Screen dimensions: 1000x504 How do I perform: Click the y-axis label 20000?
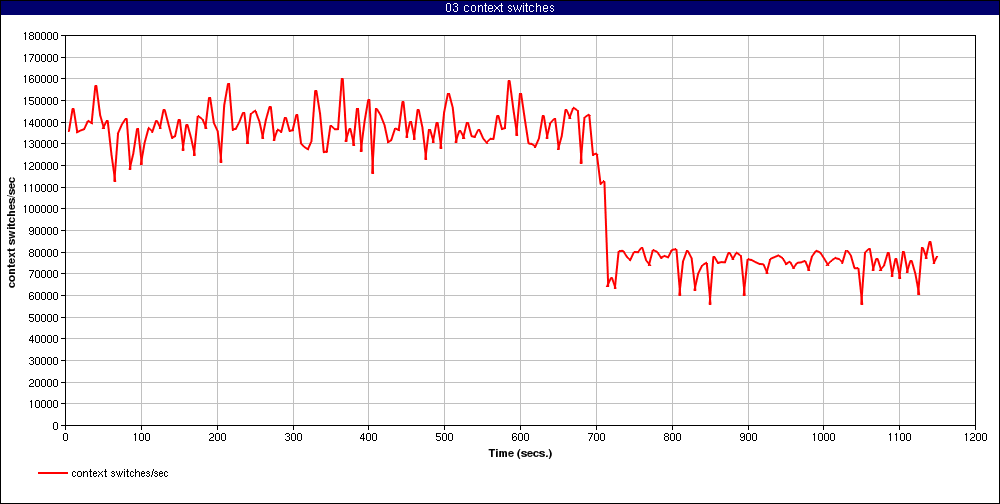pos(43,383)
